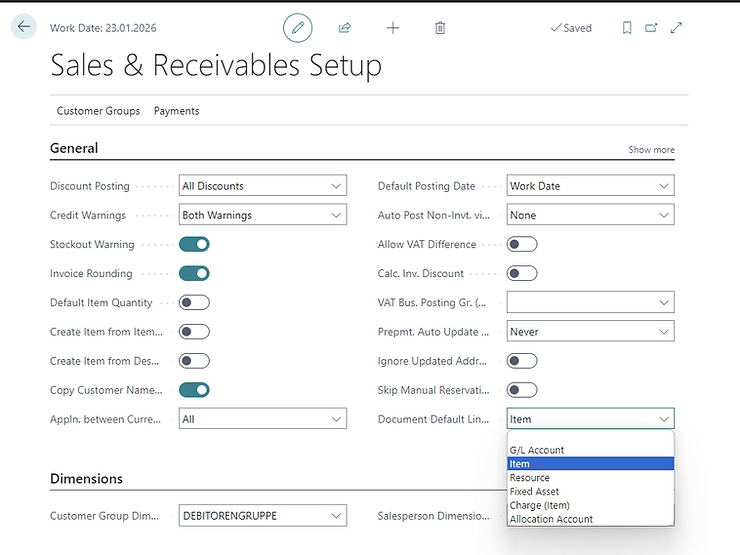Click the share icon

click(x=345, y=28)
